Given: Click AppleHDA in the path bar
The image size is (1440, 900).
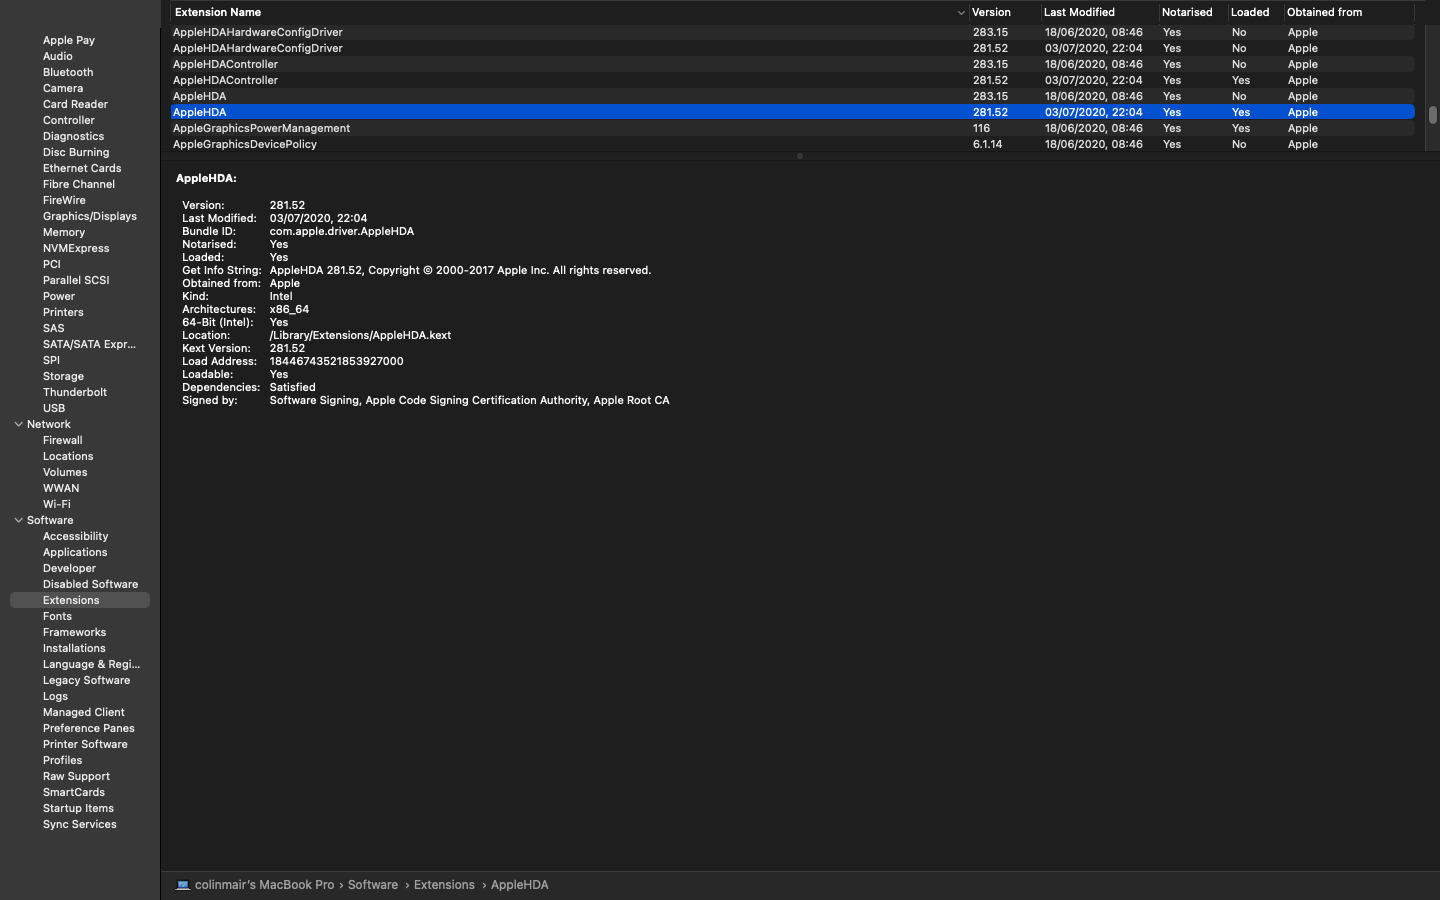Looking at the screenshot, I should (520, 885).
